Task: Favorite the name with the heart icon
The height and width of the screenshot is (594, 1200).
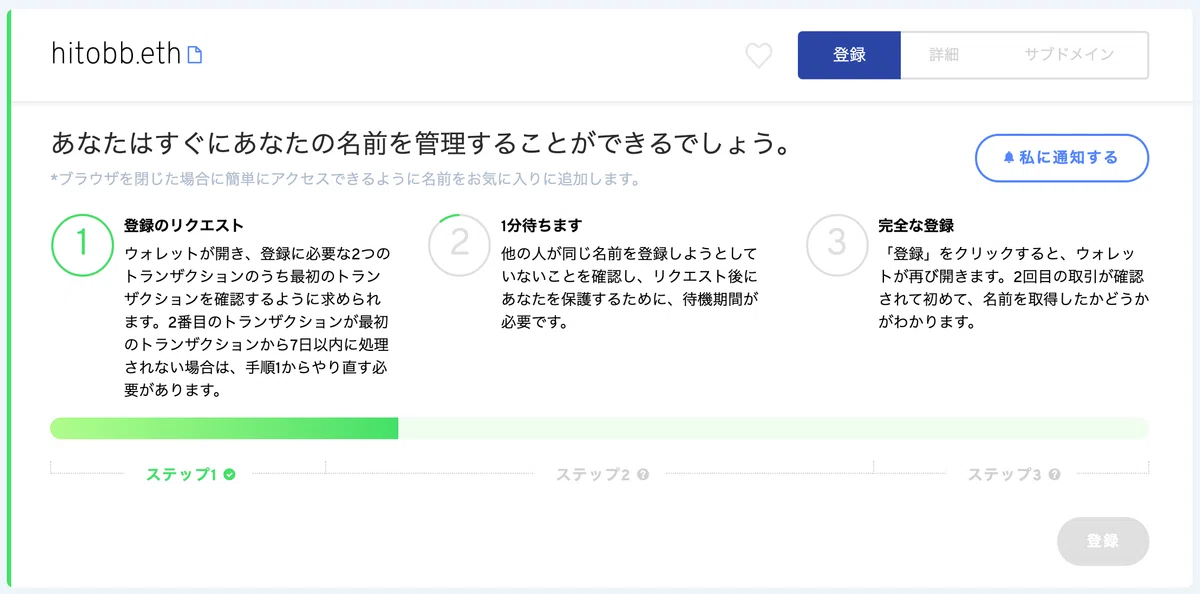Action: [x=759, y=56]
